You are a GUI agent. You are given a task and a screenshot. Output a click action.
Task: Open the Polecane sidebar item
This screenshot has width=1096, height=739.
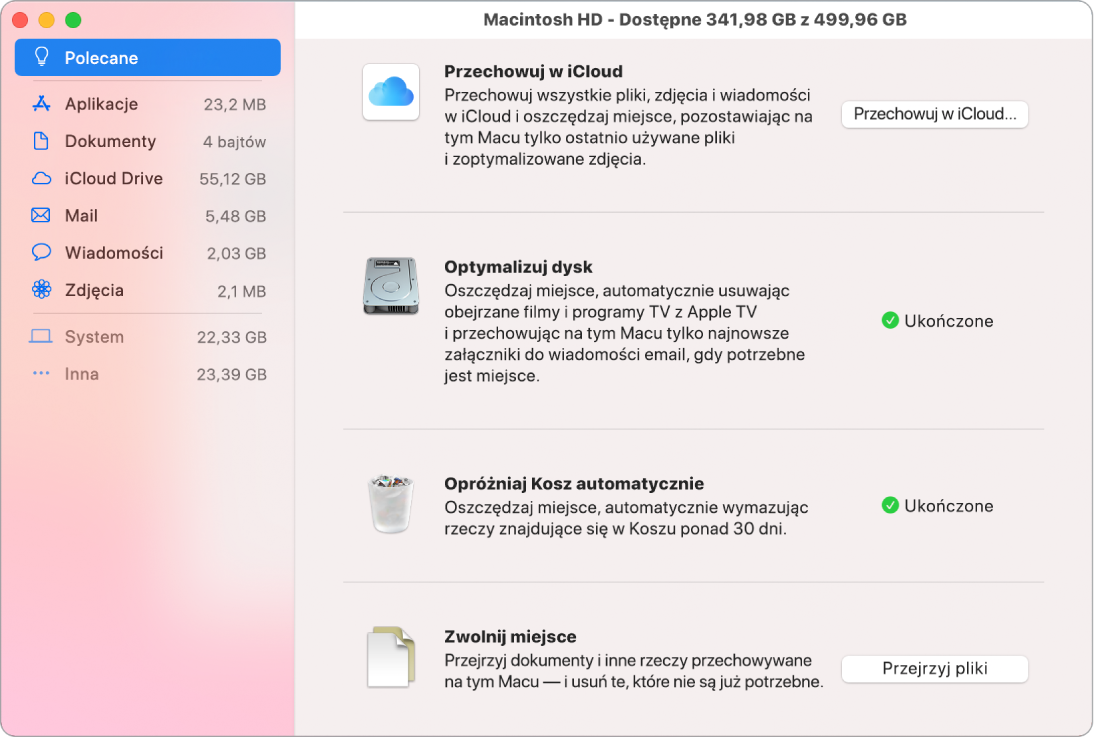[147, 57]
